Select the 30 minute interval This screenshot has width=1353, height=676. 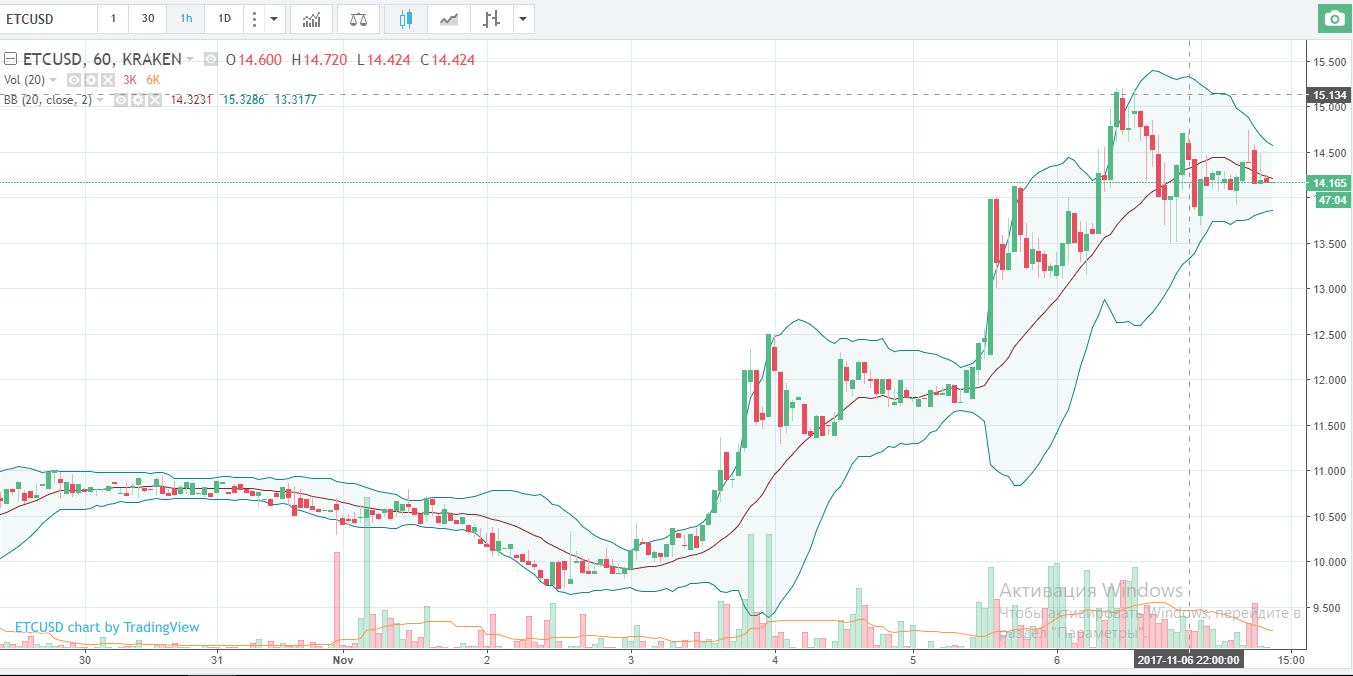pos(148,19)
